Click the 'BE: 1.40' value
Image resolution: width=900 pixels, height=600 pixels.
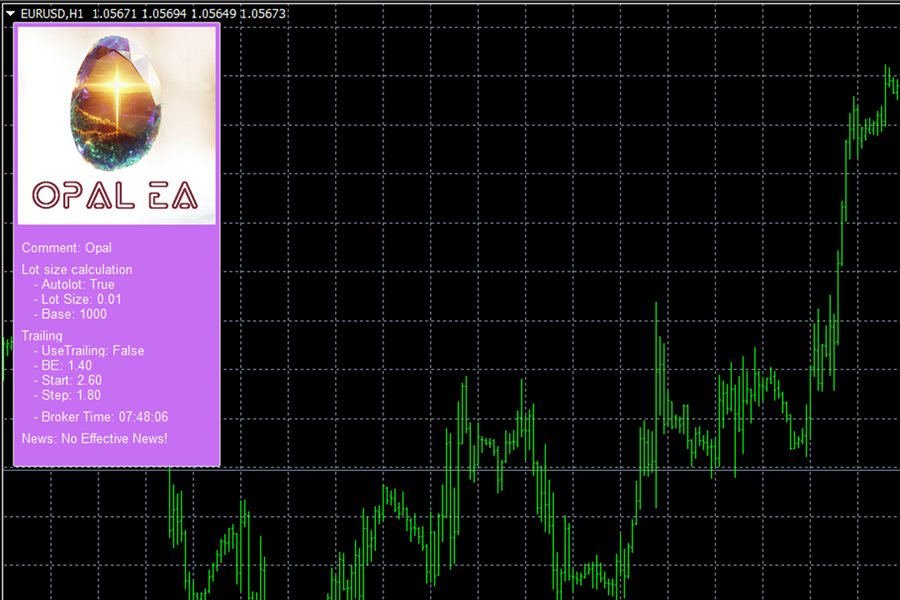point(63,365)
